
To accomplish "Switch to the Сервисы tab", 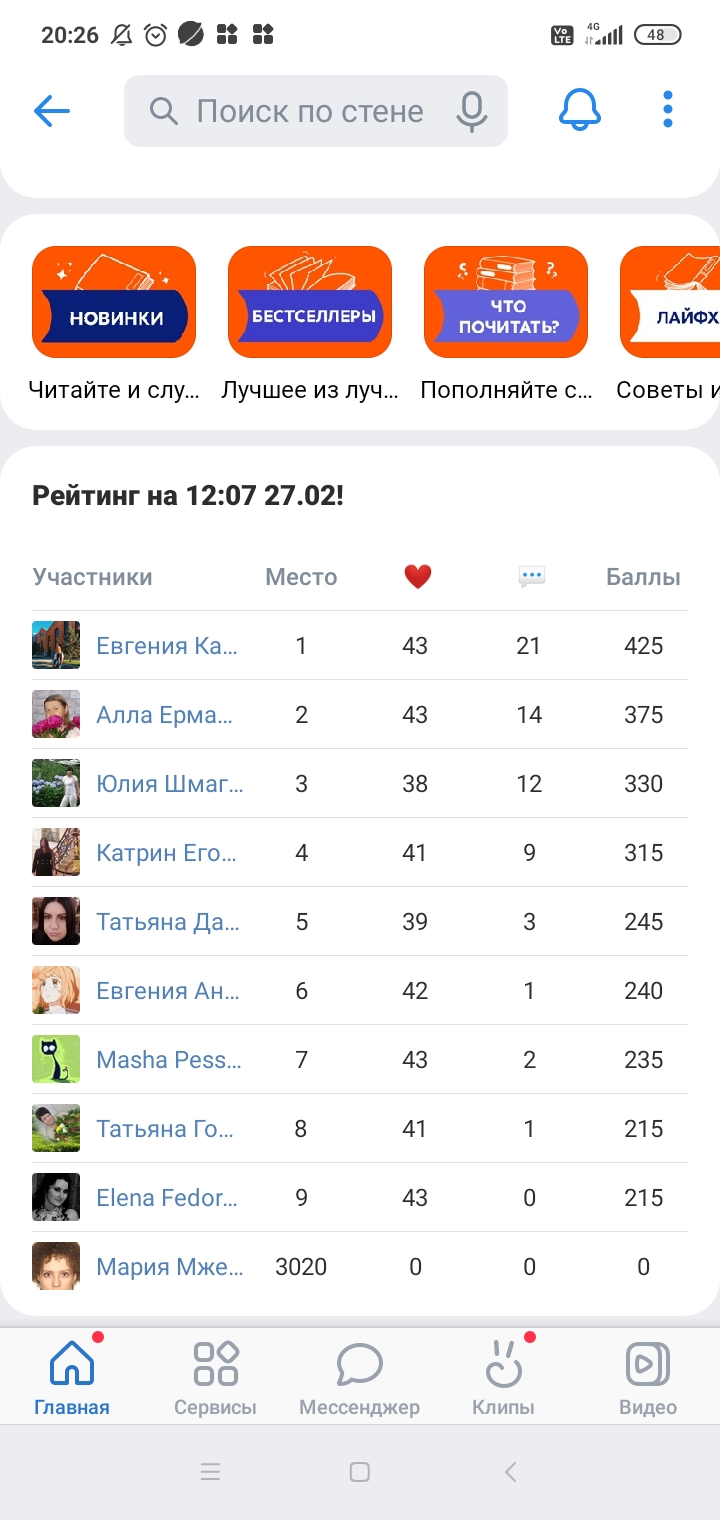I will (x=215, y=1379).
